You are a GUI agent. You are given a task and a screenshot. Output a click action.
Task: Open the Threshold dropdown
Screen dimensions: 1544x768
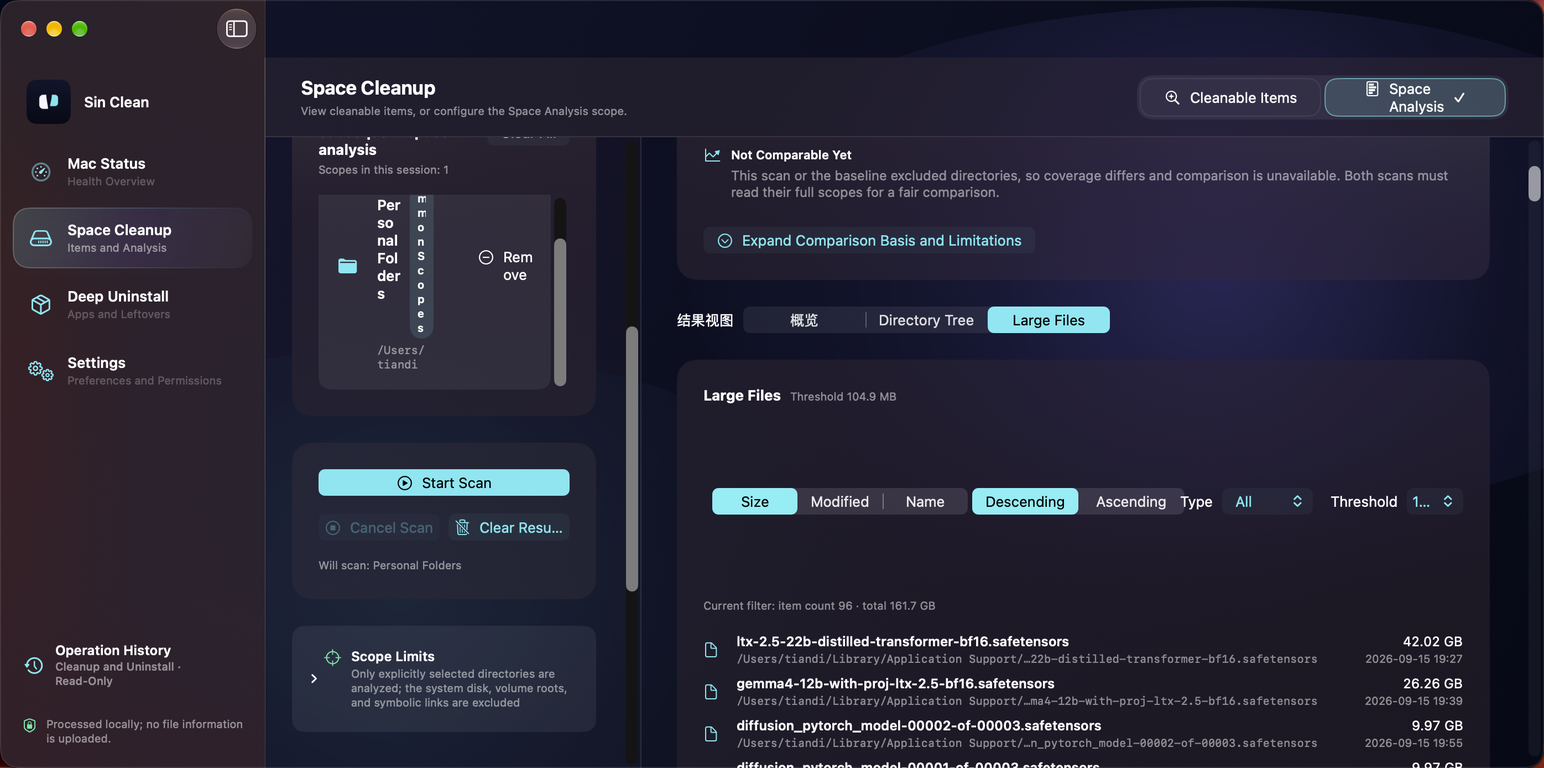click(1435, 501)
